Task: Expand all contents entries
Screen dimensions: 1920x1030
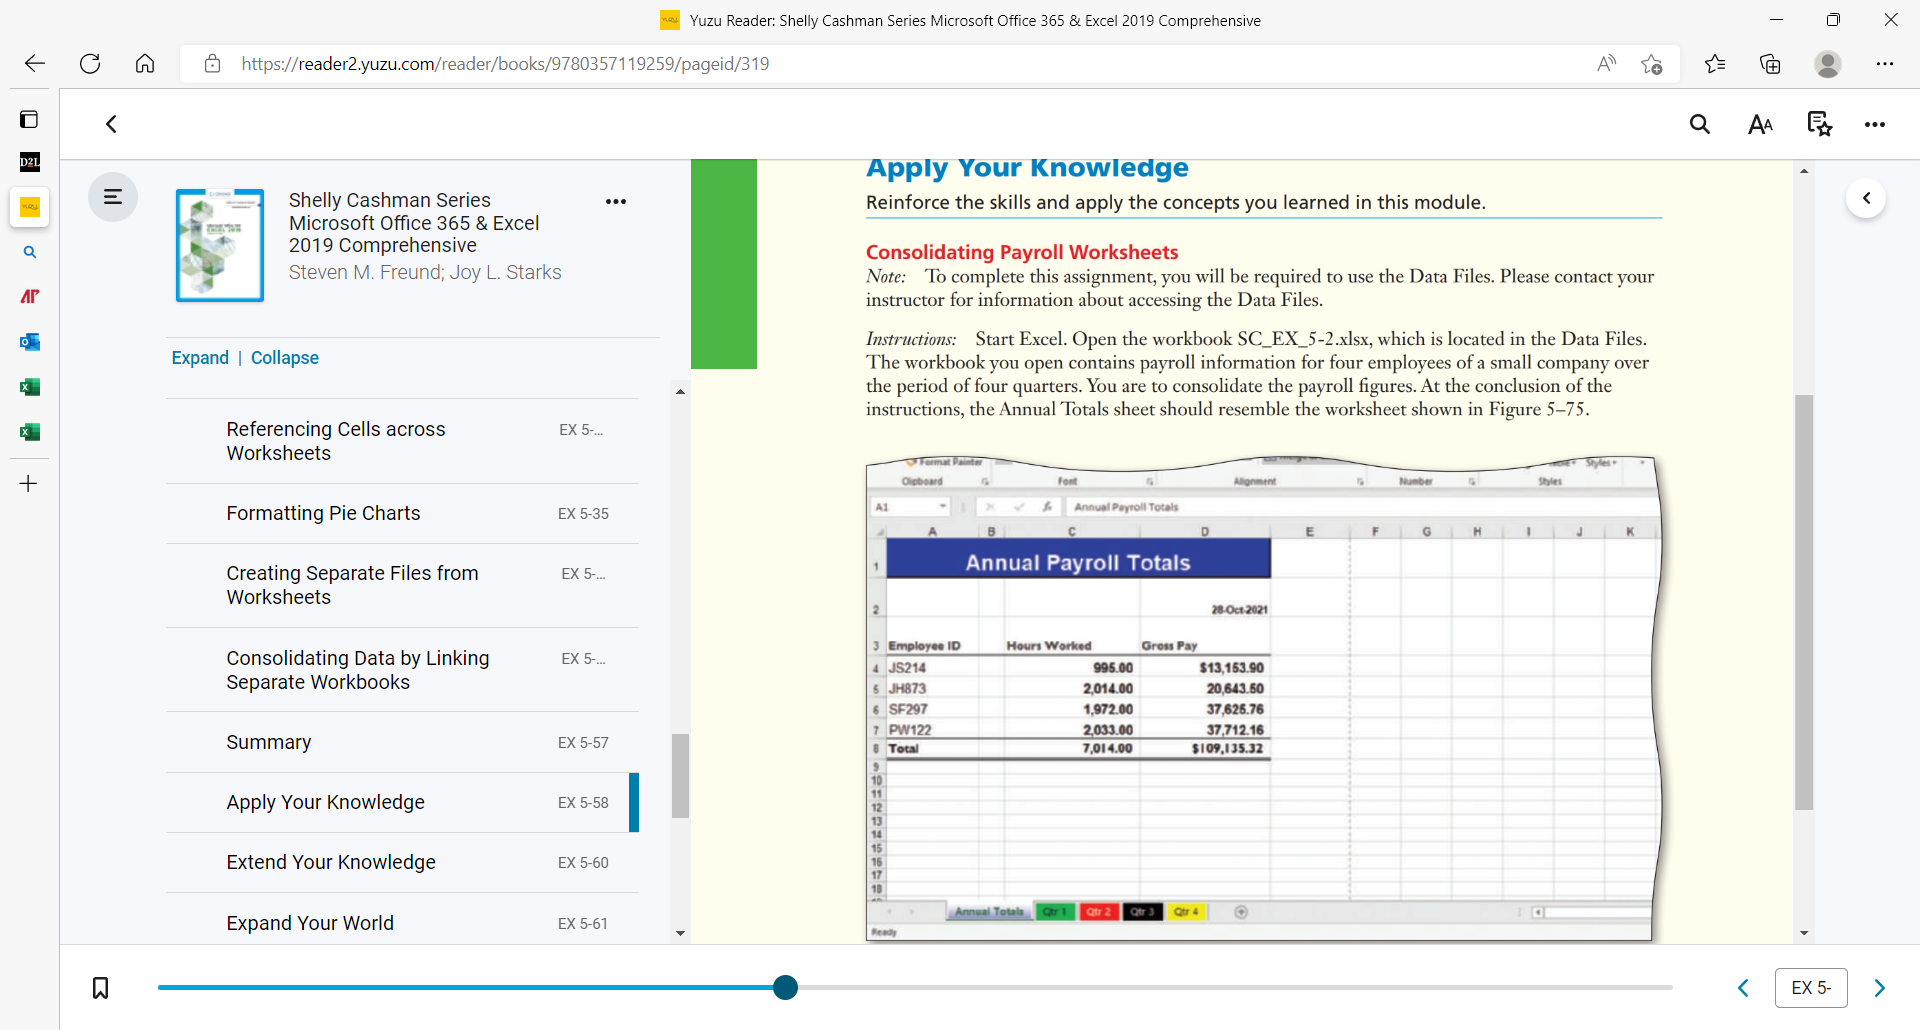Action: point(200,358)
